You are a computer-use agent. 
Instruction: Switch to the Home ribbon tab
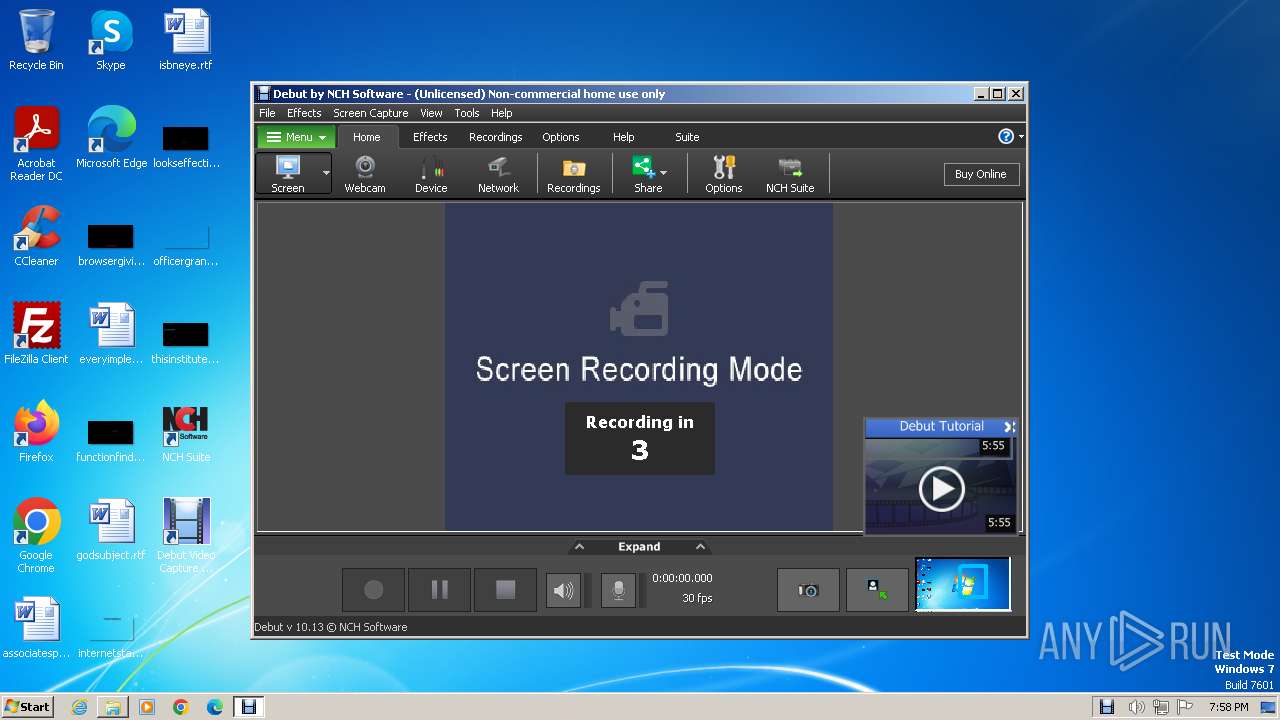coord(367,137)
